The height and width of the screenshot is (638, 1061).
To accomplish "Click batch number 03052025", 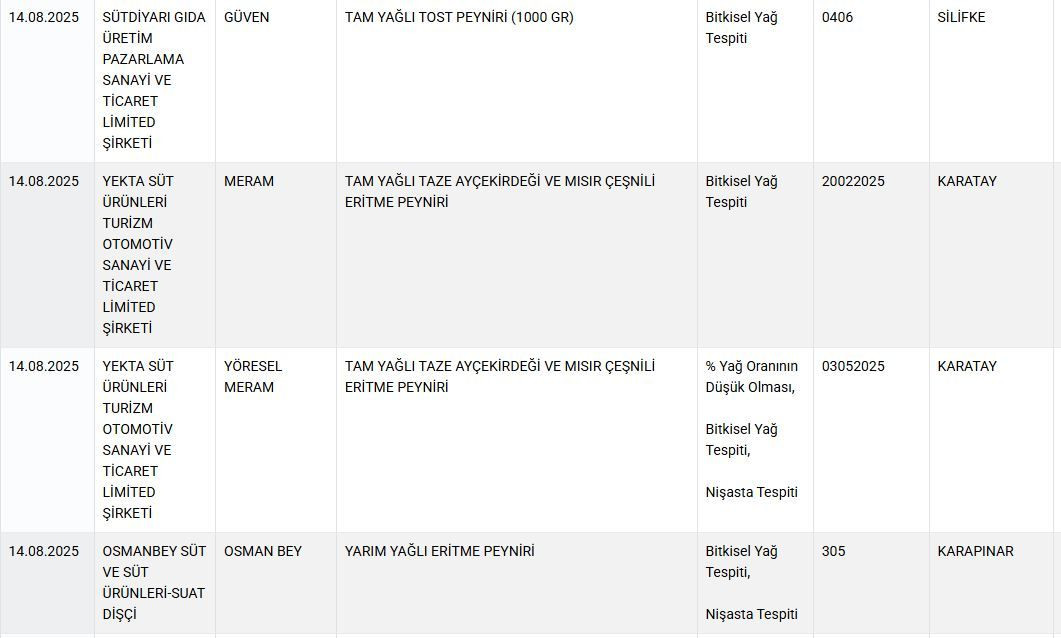I will 853,366.
